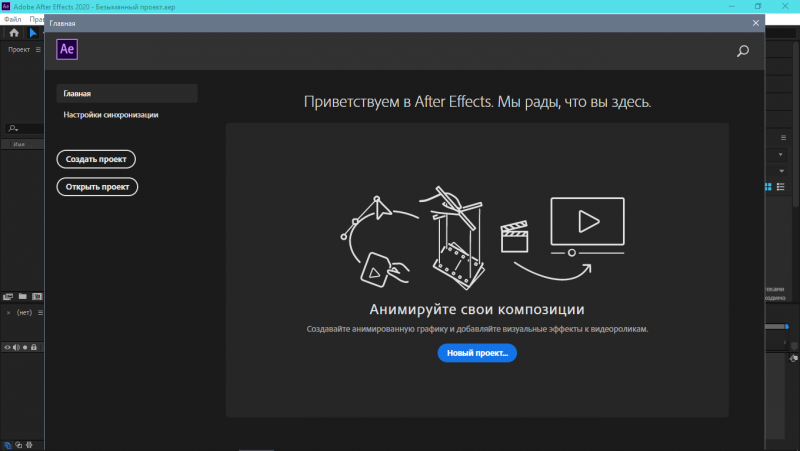Expand the project search filter dropdown
The height and width of the screenshot is (451, 800).
pyautogui.click(x=12, y=128)
